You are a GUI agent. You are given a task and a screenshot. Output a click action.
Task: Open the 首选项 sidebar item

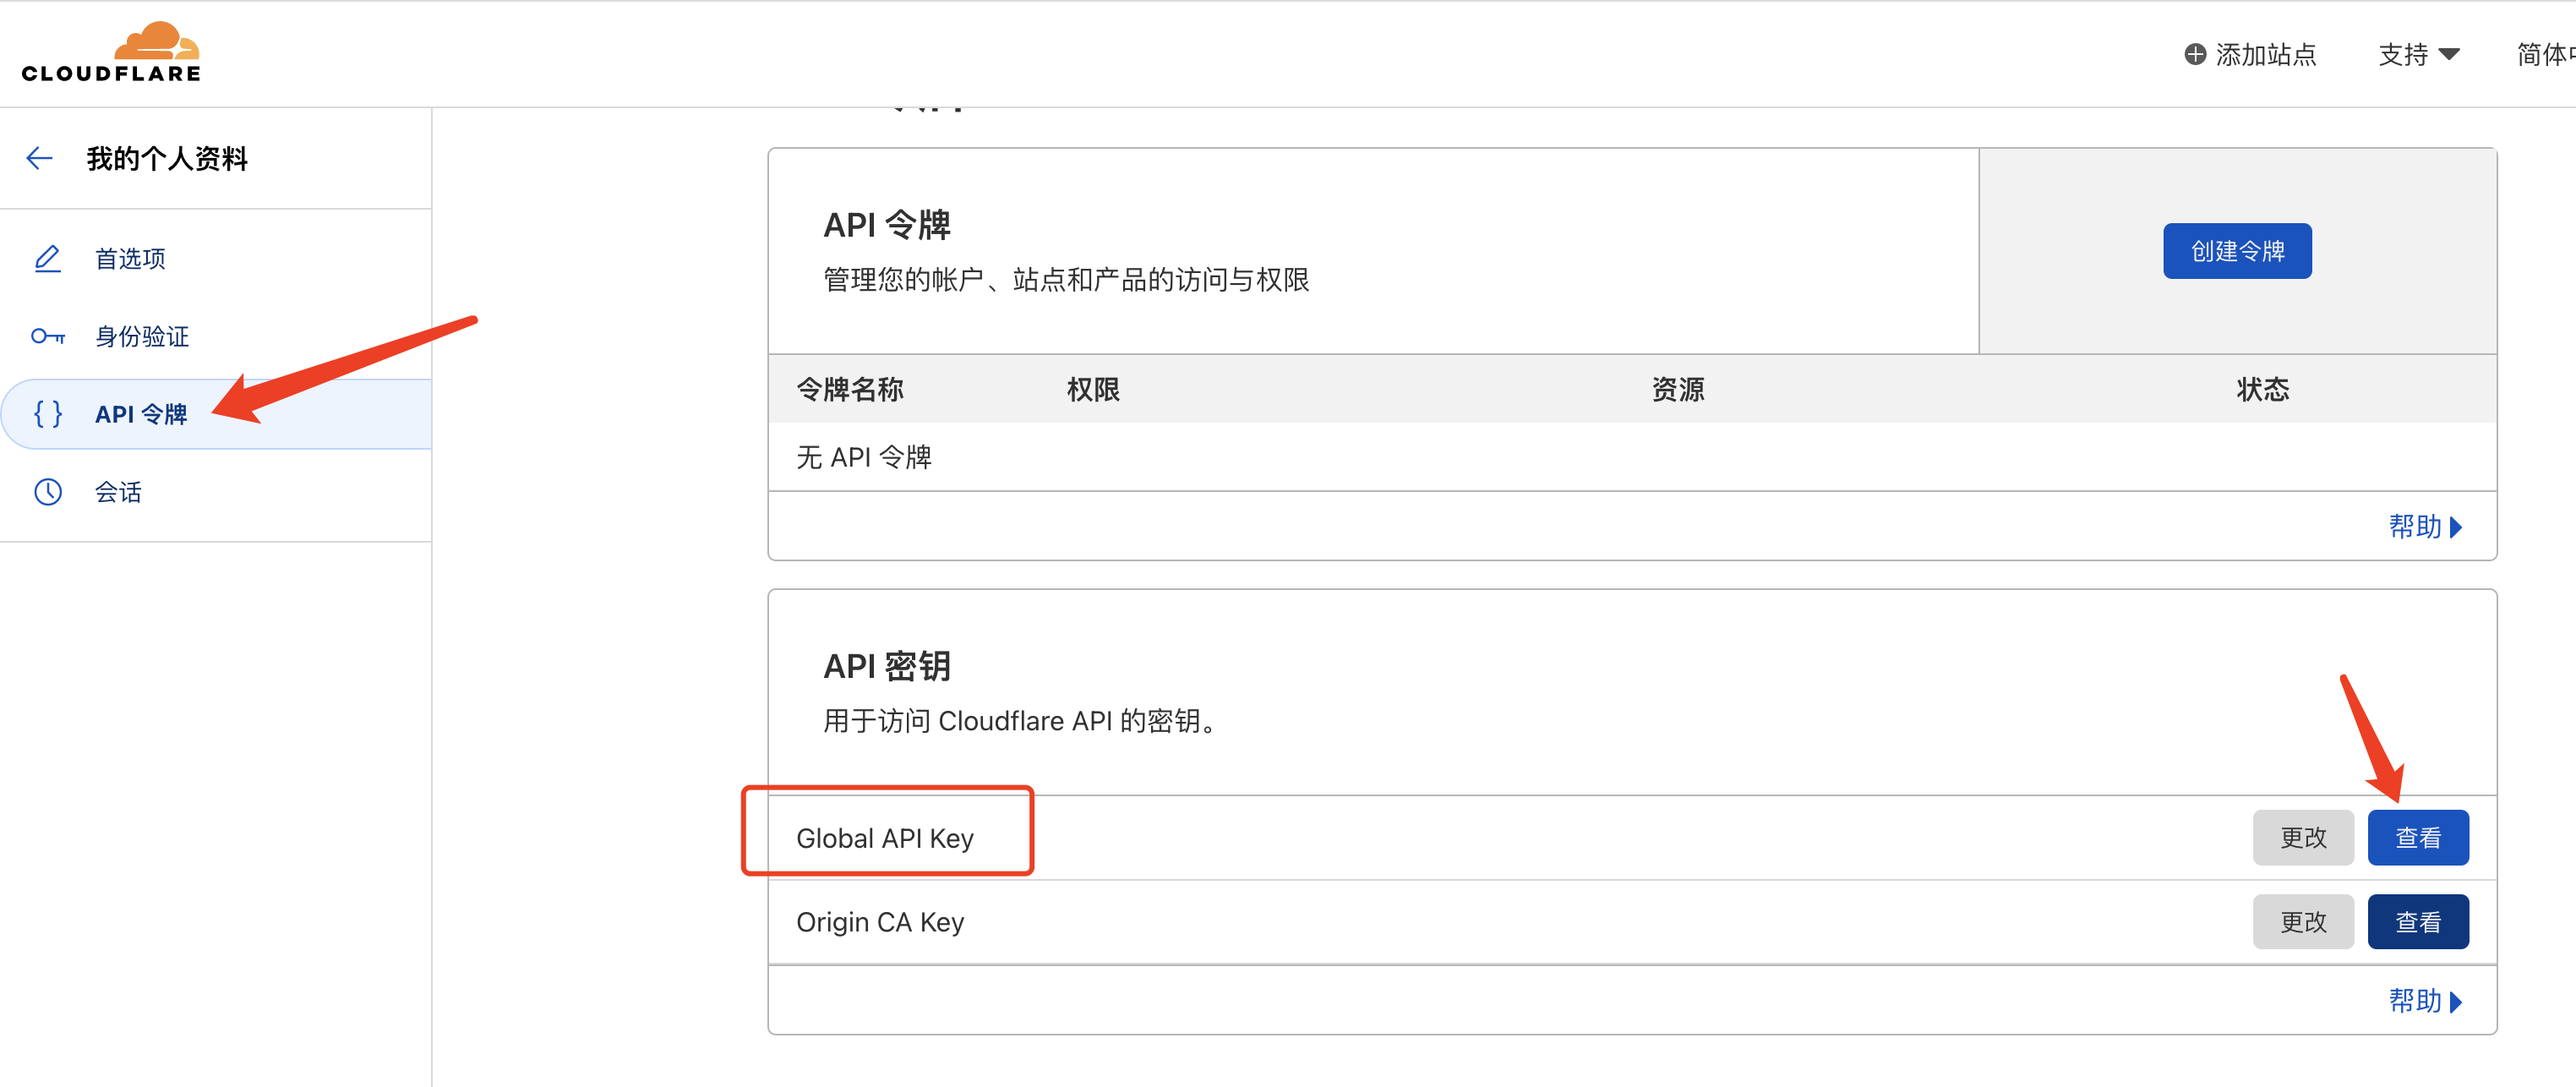coord(130,258)
